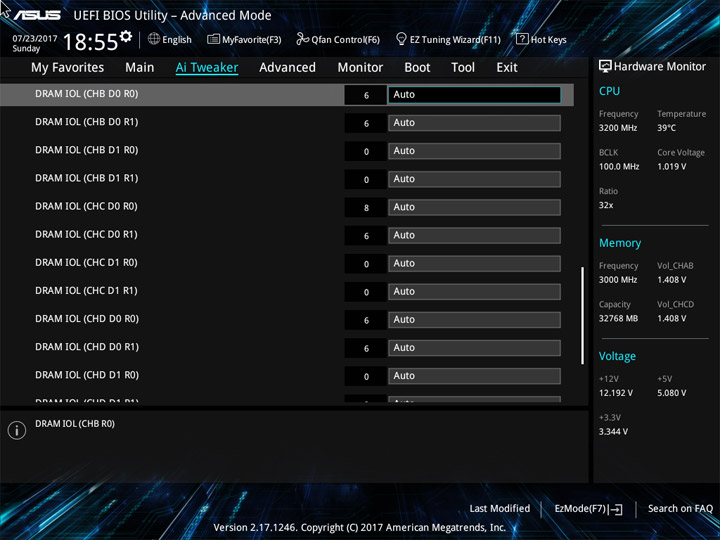Viewport: 720px width, 540px height.
Task: Click Auto field for DRAM IOL (CHC D0 R1)
Action: pos(474,235)
